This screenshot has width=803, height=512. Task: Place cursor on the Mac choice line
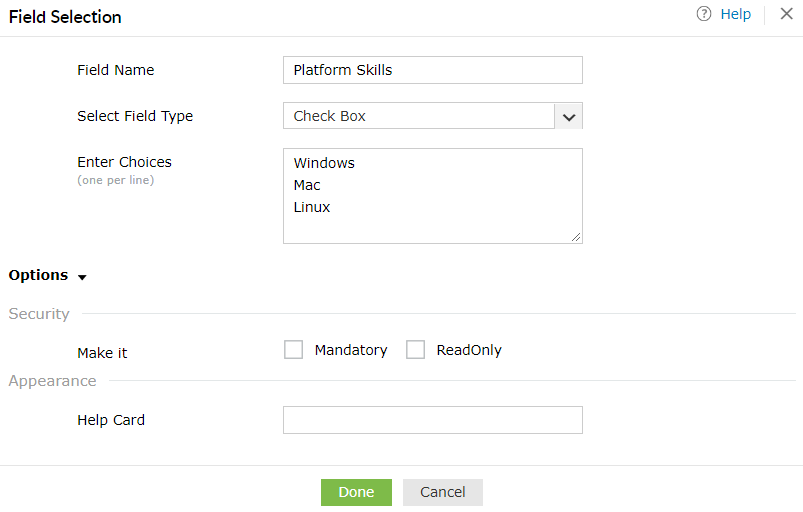(x=307, y=185)
